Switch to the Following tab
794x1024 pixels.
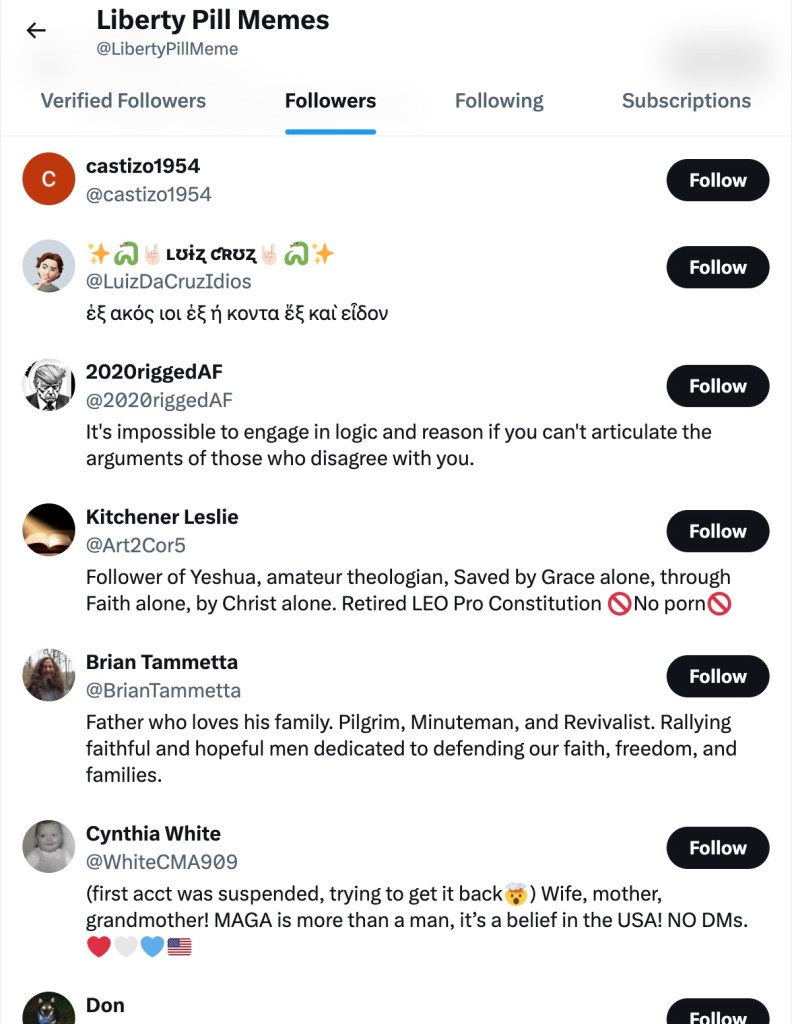click(x=499, y=101)
